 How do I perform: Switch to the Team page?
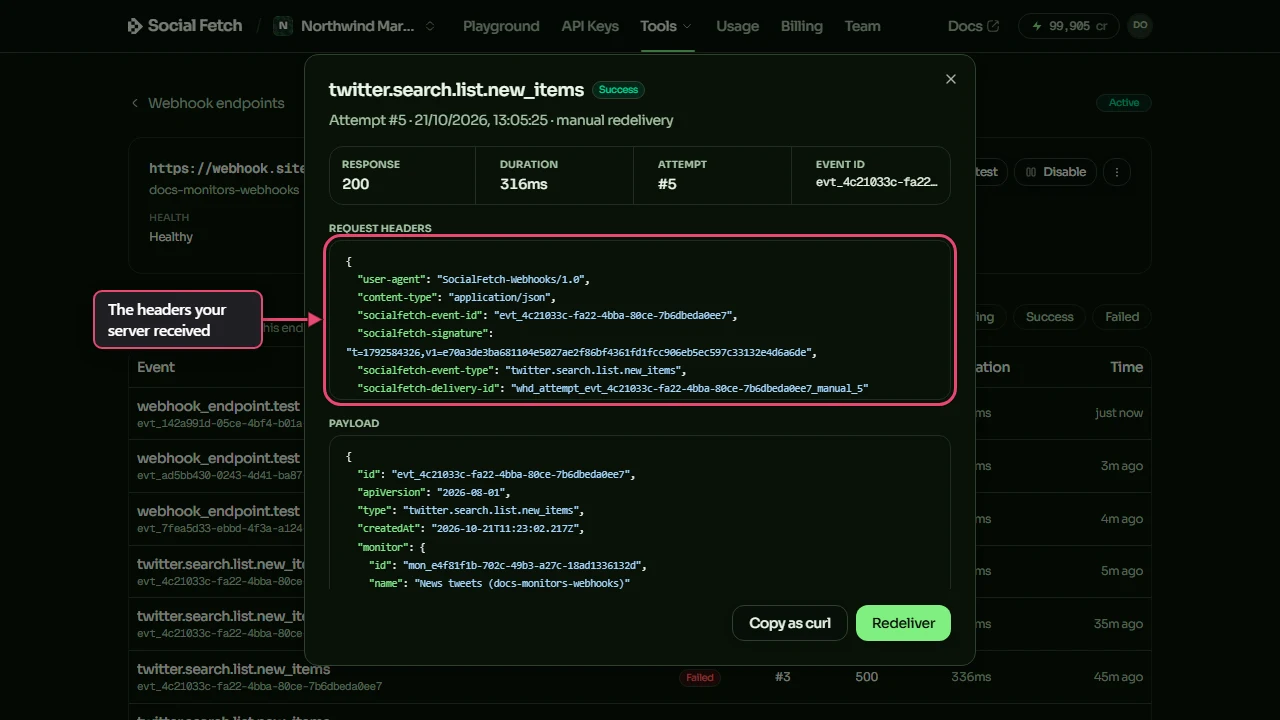862,26
